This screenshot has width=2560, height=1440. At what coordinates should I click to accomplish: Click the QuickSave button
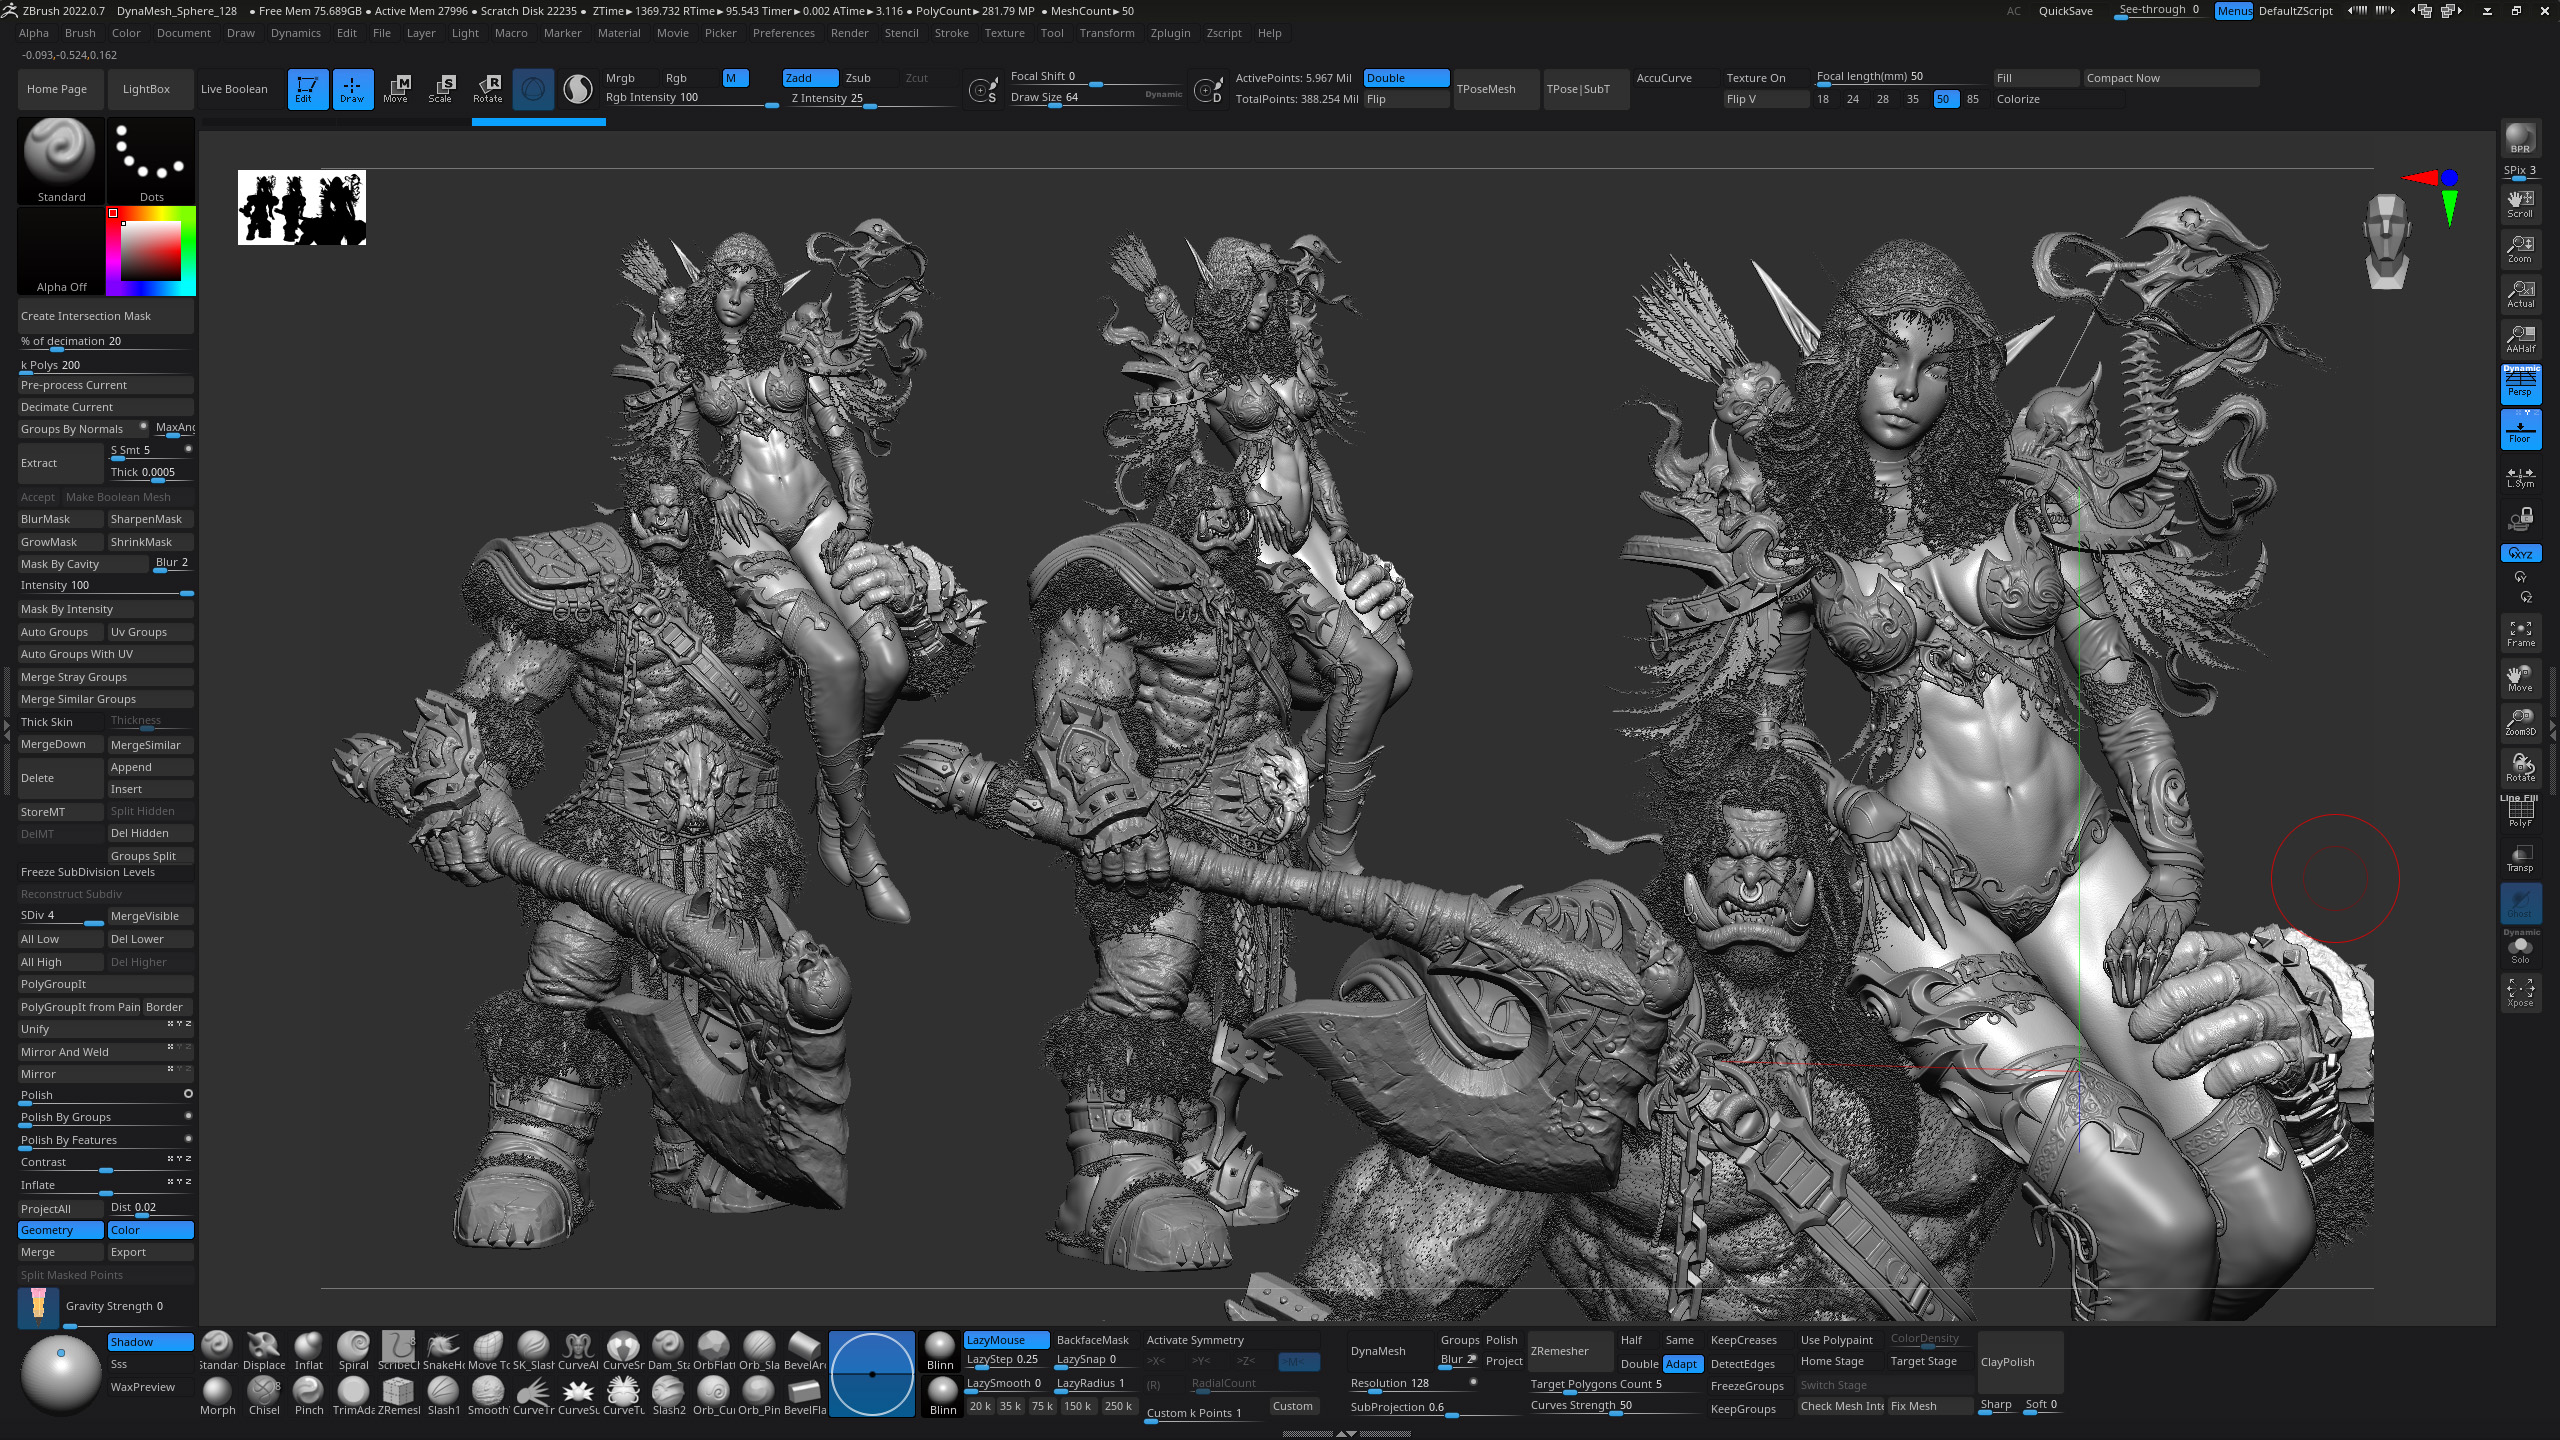[2065, 11]
